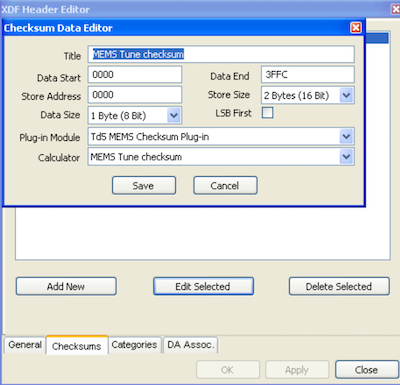Save the checksum data
The image size is (400, 385).
coord(144,186)
